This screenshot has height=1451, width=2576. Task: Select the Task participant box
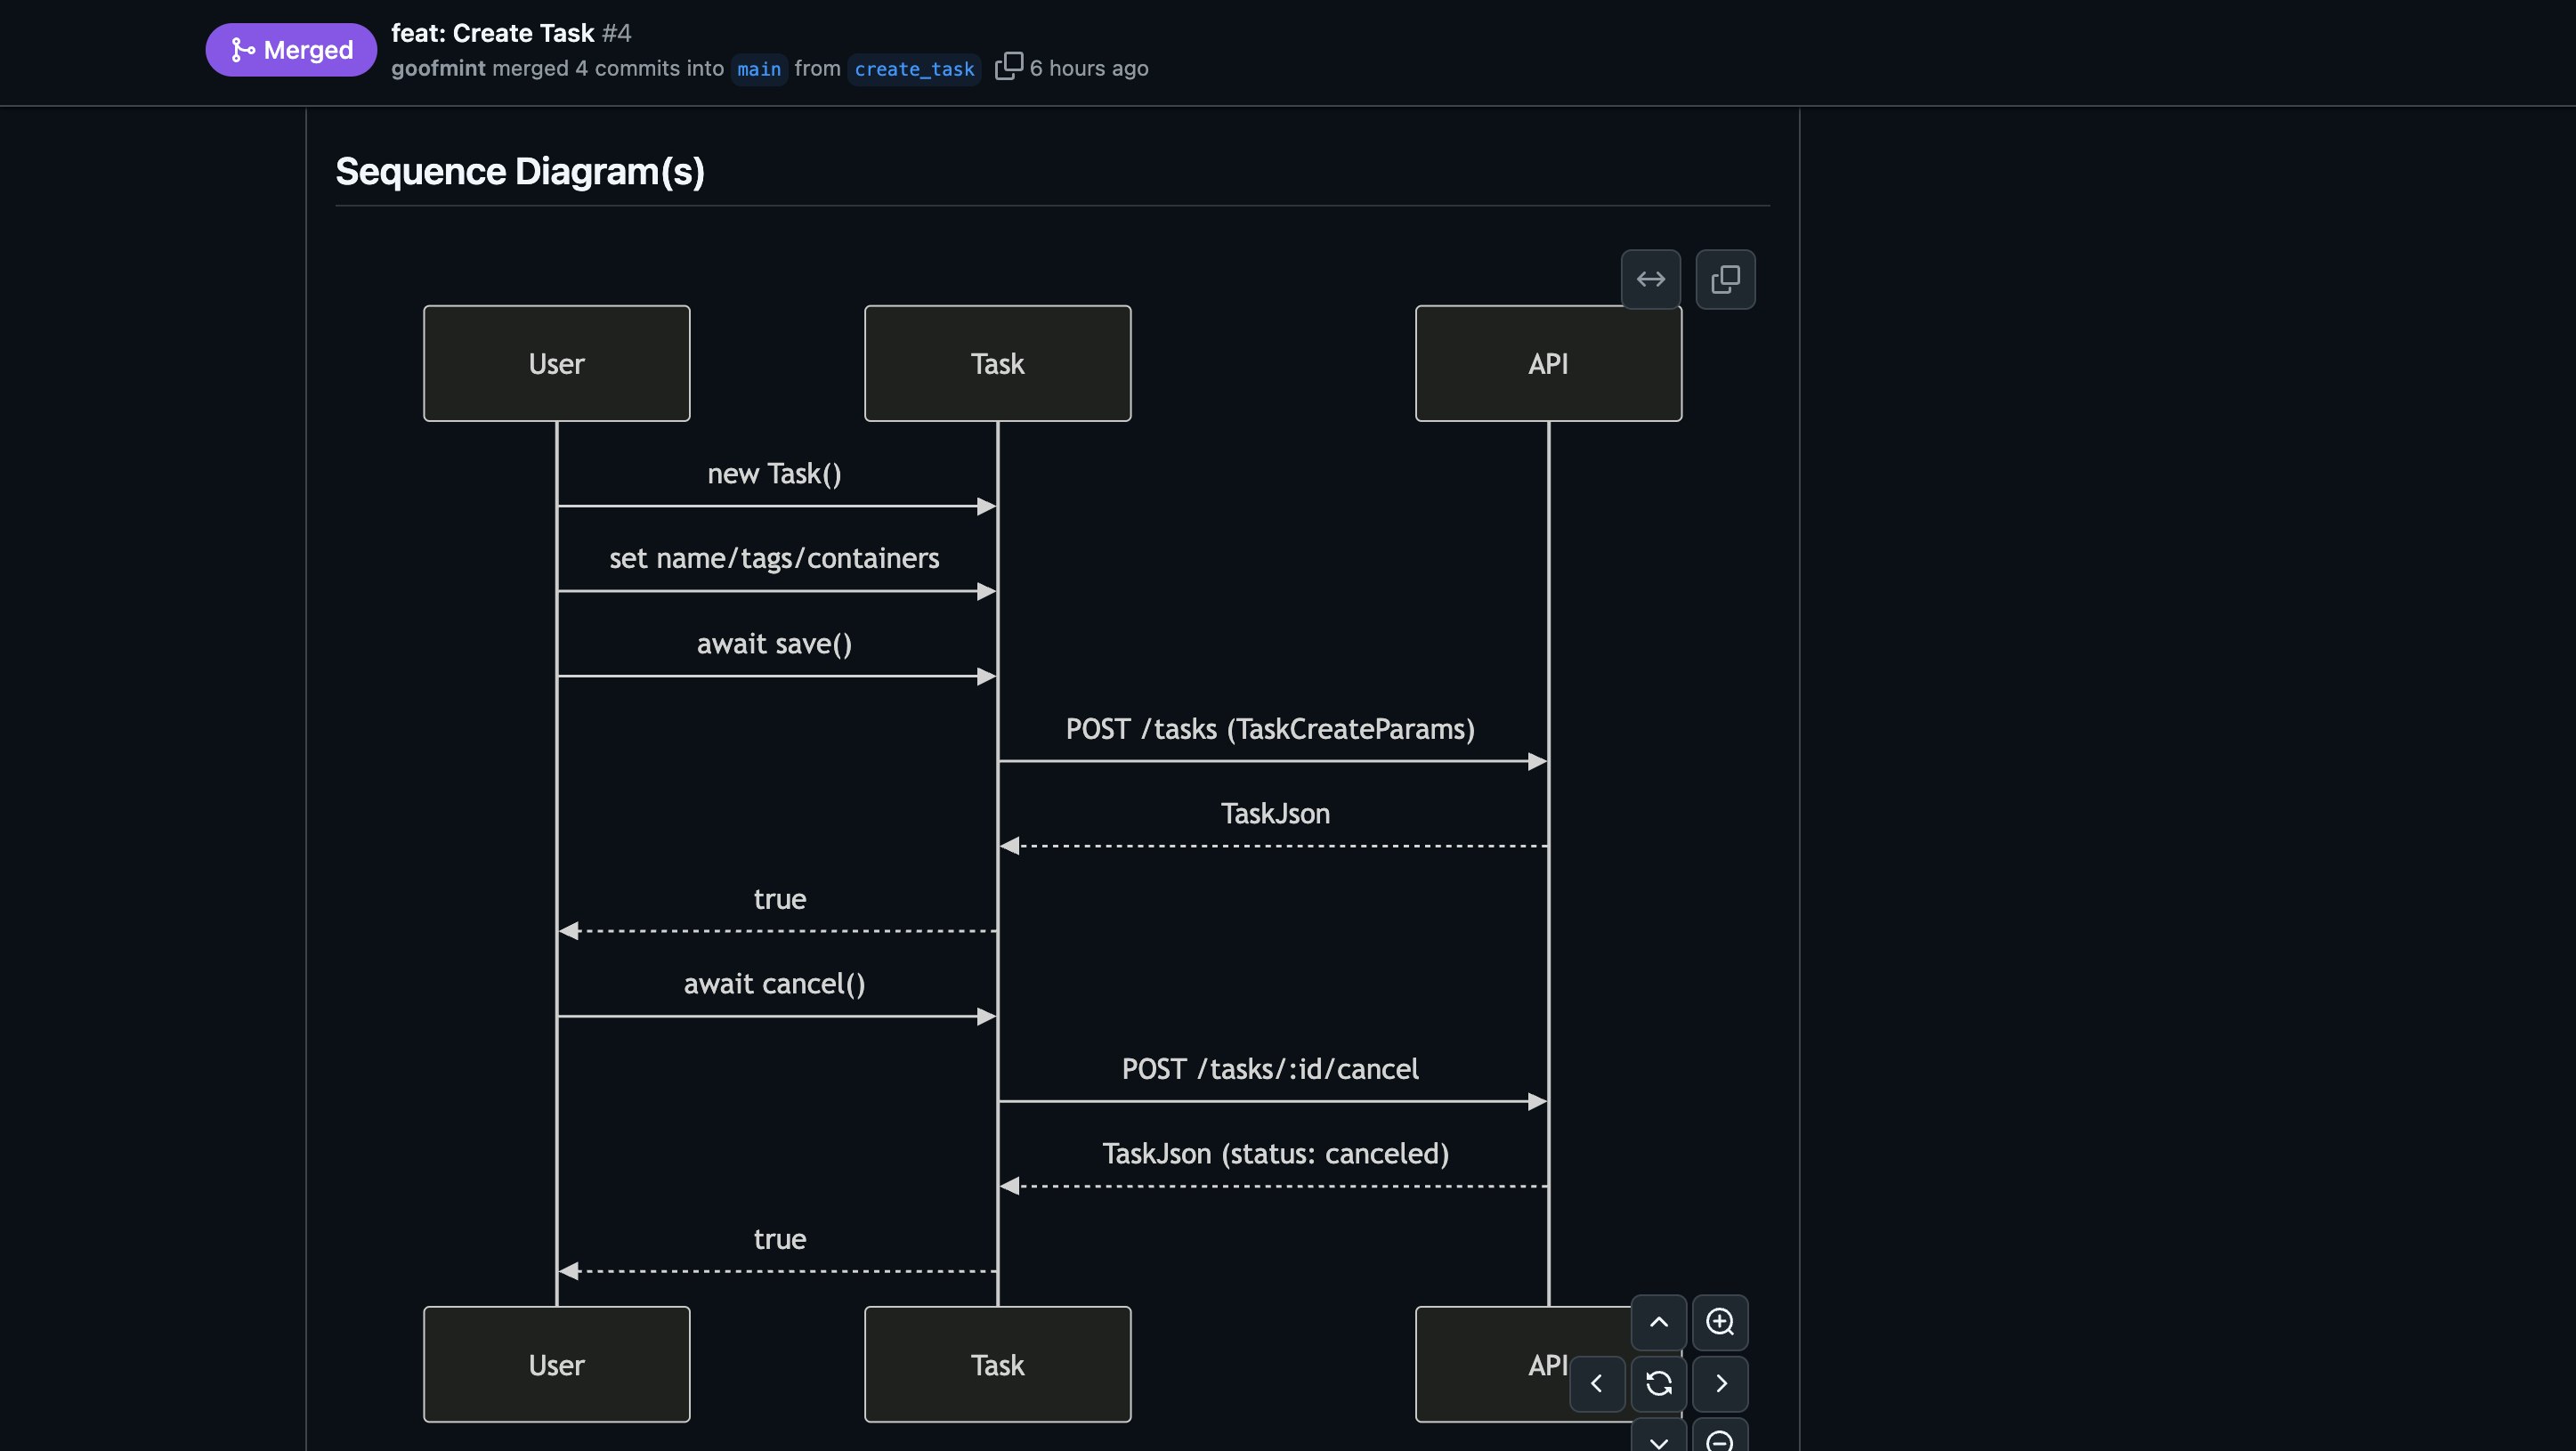click(997, 363)
